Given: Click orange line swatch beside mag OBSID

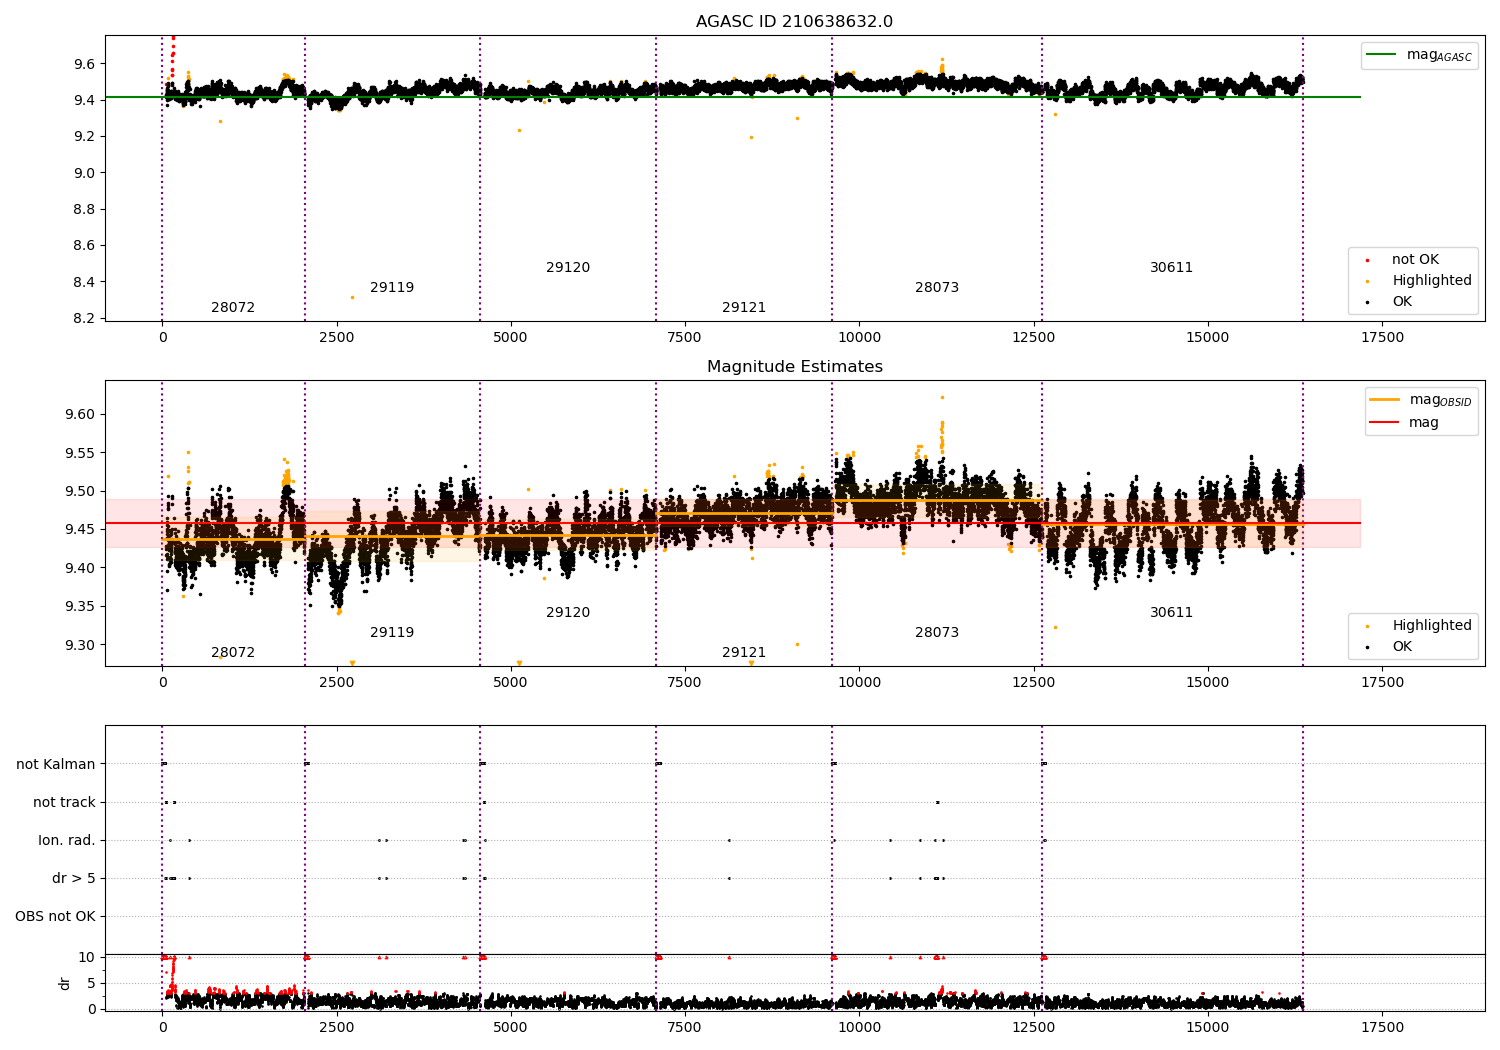Looking at the screenshot, I should tap(1385, 400).
